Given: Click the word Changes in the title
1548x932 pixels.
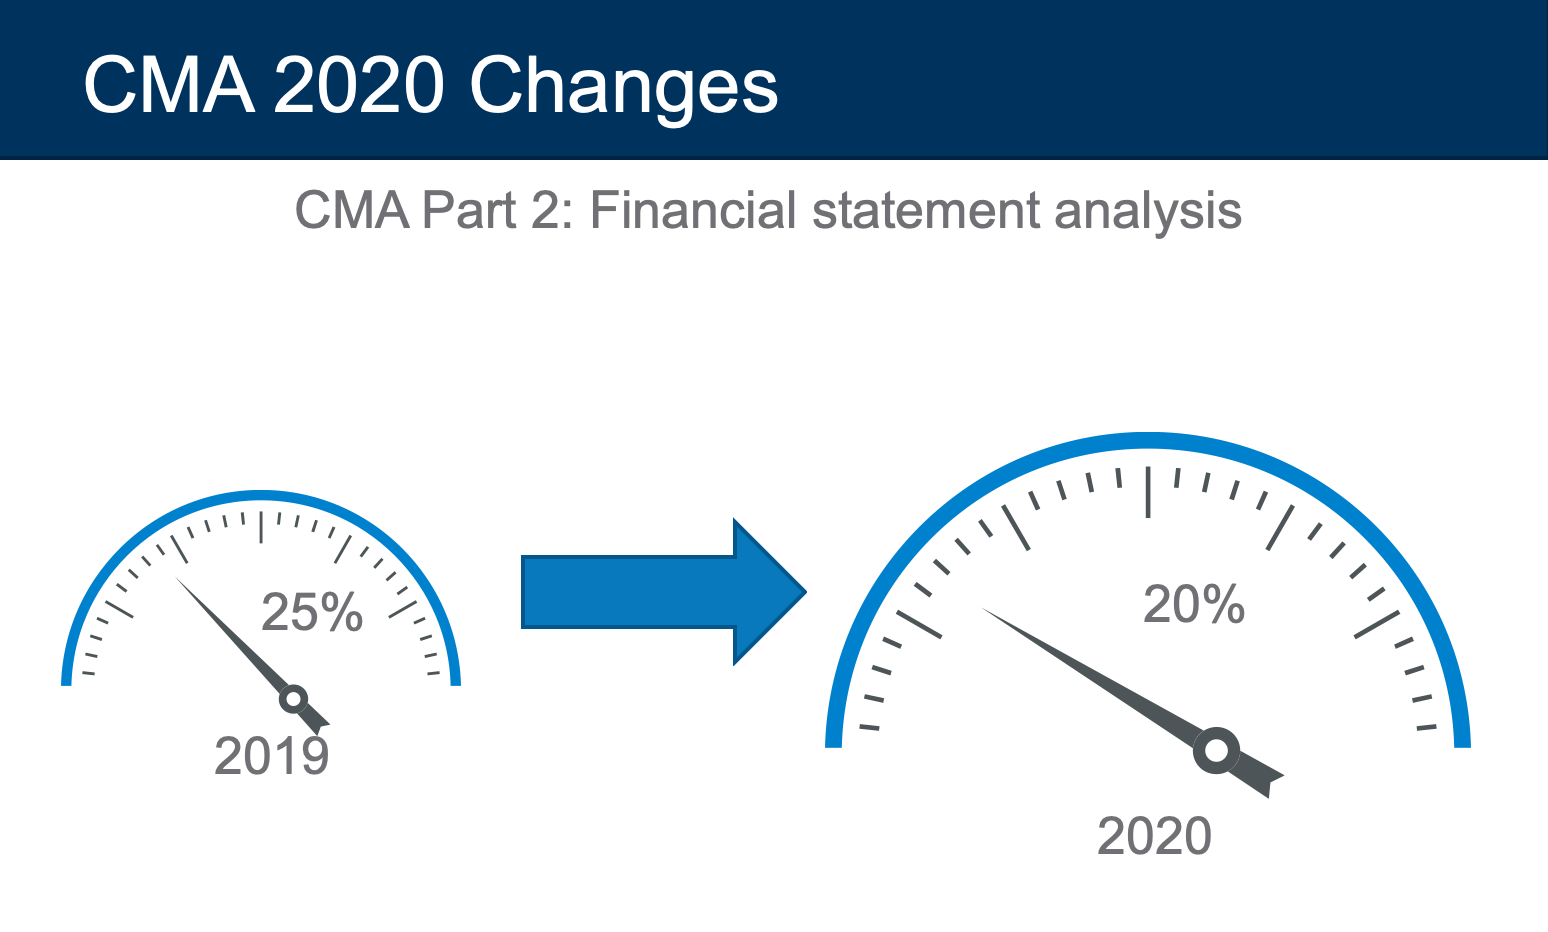Looking at the screenshot, I should 624,88.
